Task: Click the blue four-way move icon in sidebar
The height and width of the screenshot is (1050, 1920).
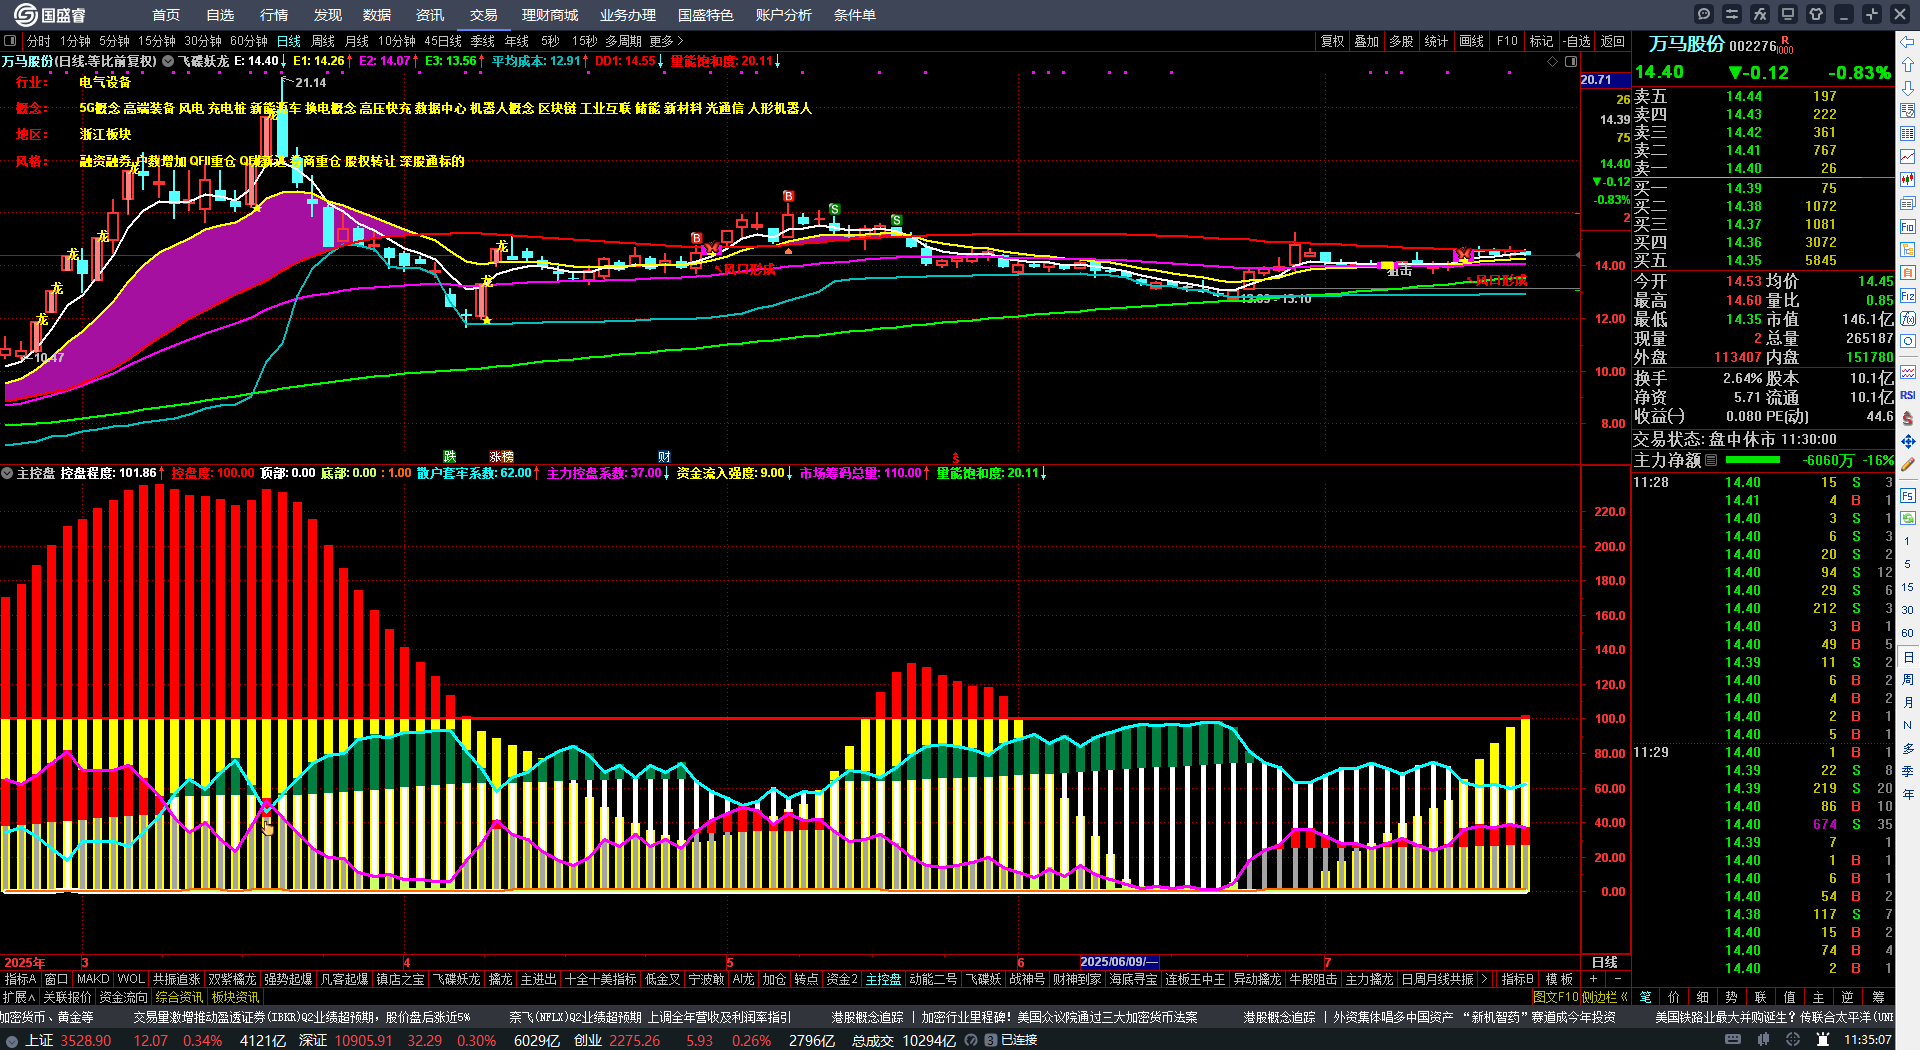Action: click(x=1908, y=441)
